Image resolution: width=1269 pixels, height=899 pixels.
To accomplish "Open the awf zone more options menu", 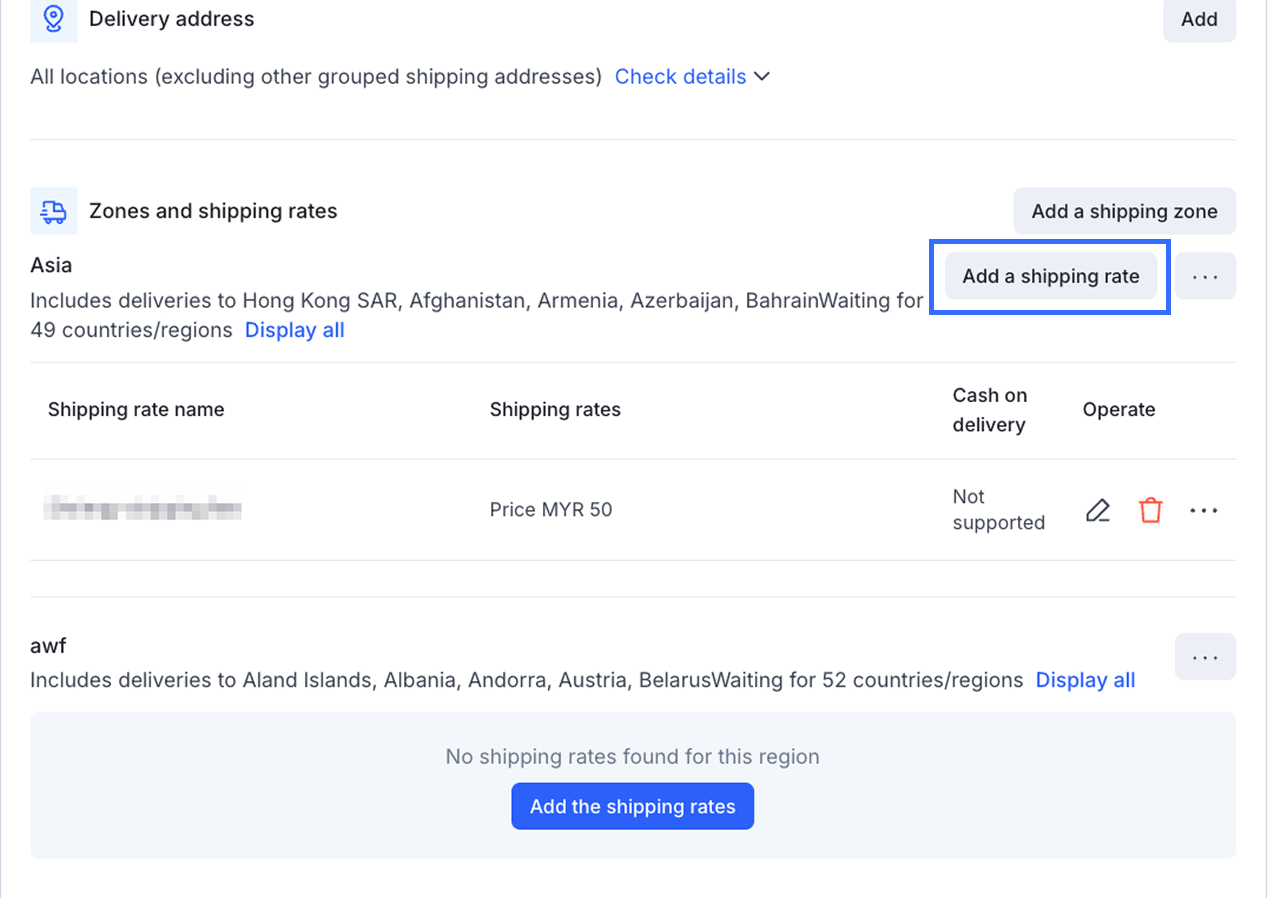I will pyautogui.click(x=1205, y=657).
